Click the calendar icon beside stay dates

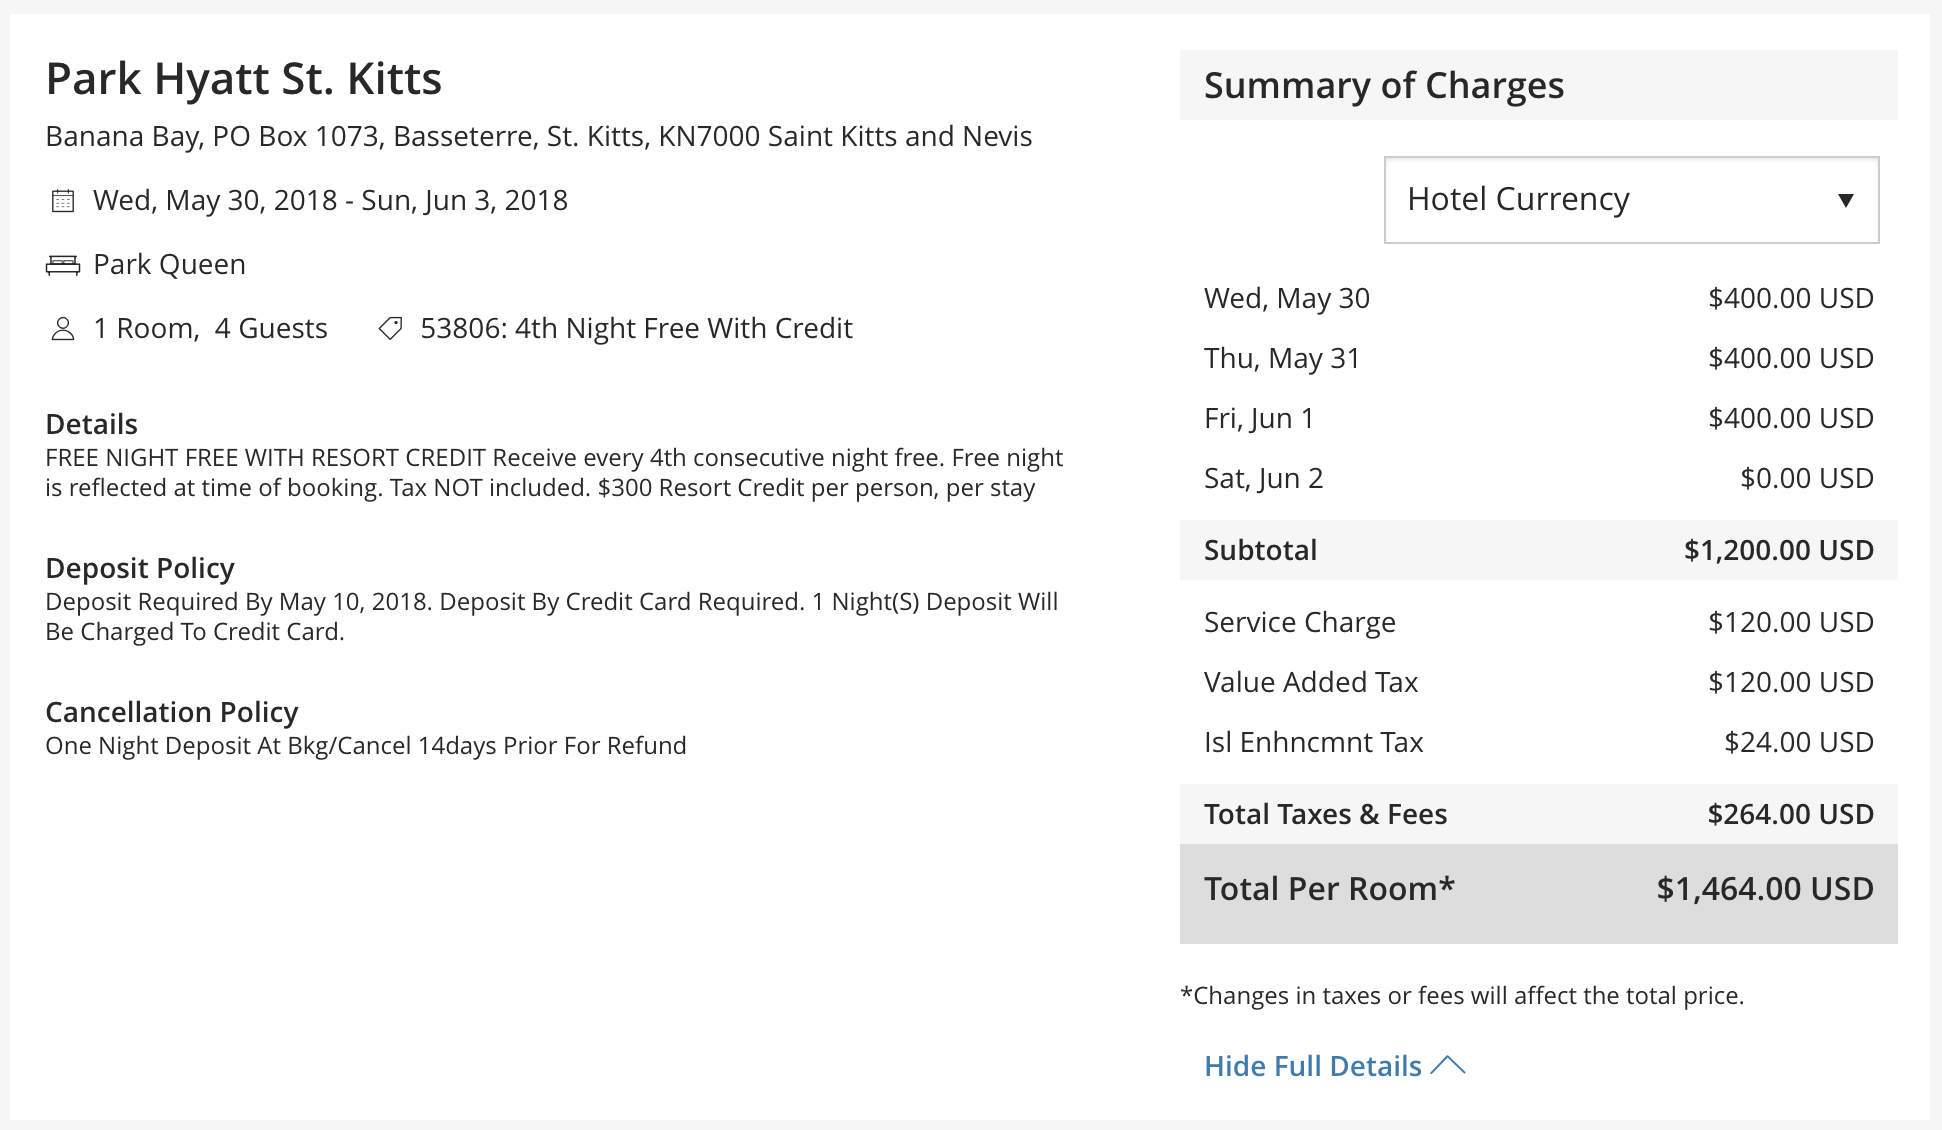pyautogui.click(x=63, y=201)
